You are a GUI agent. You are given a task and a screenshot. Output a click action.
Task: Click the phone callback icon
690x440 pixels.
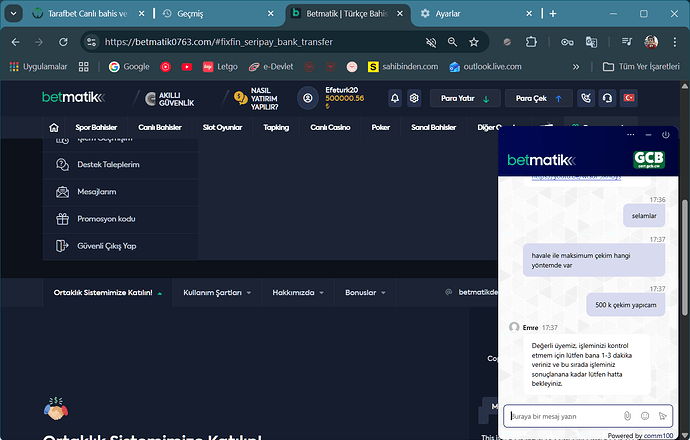tap(586, 98)
